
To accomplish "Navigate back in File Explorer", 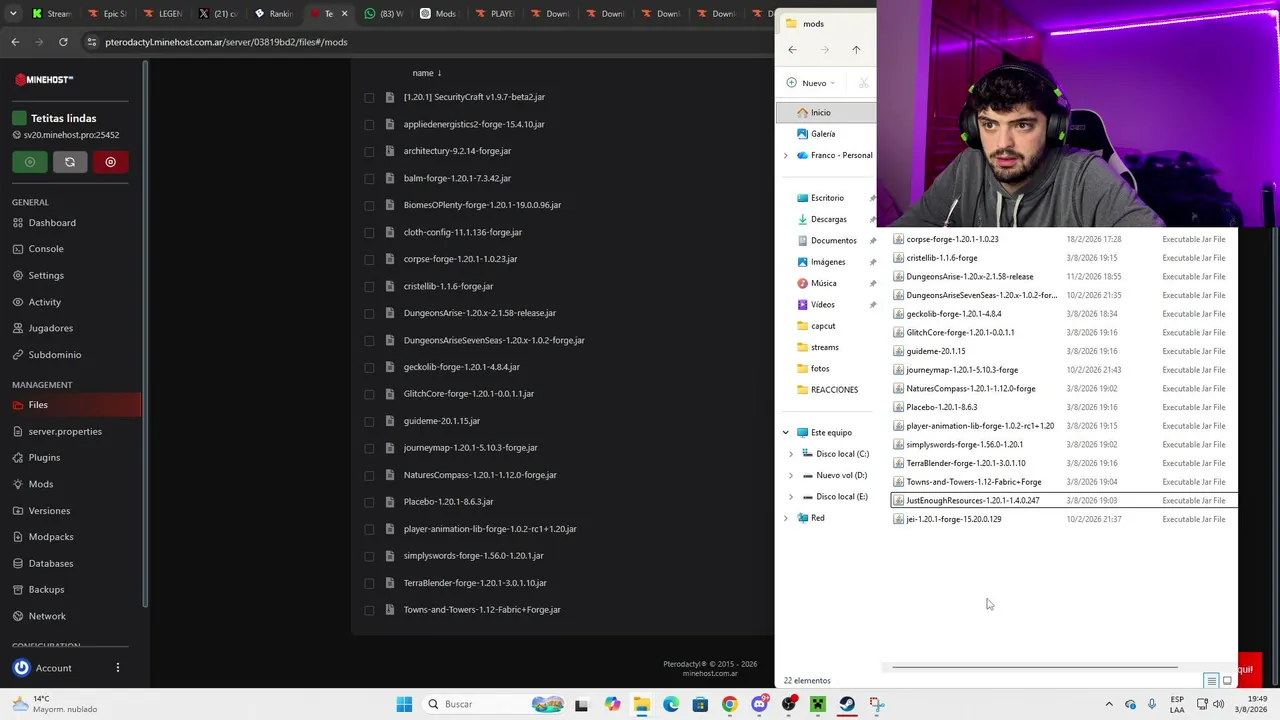I will click(792, 50).
